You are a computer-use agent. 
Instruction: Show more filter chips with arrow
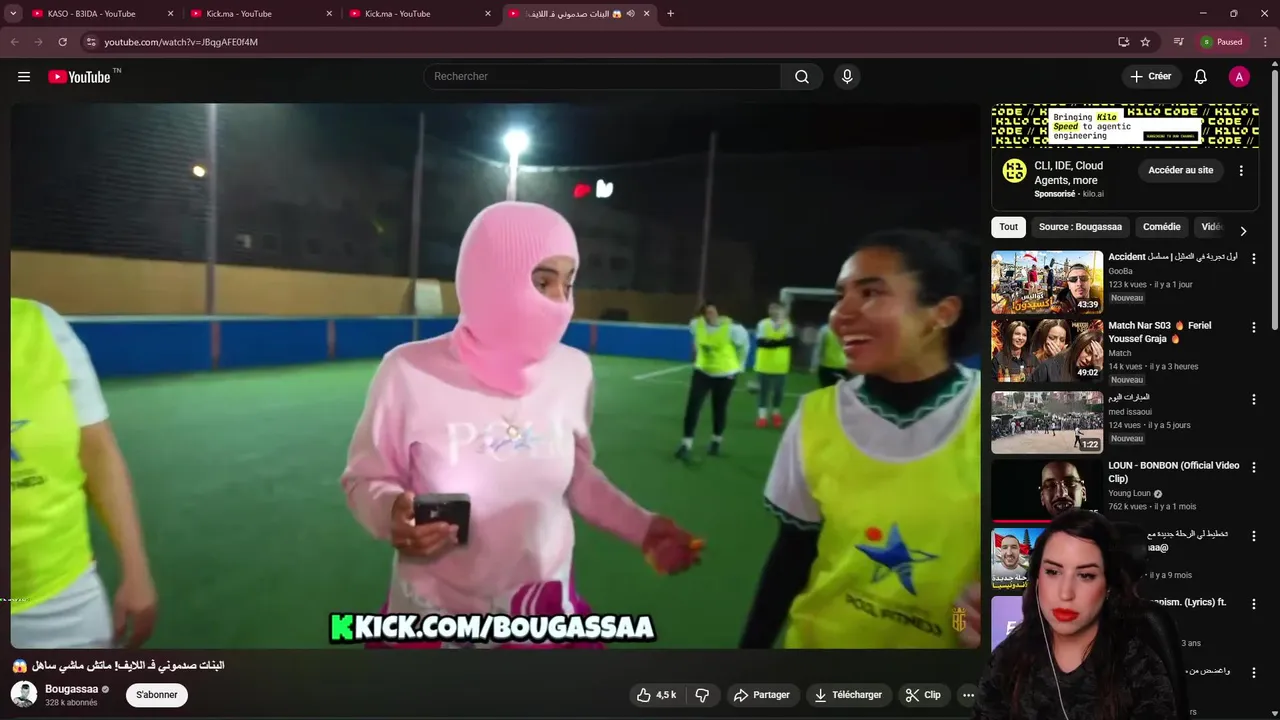click(1243, 231)
